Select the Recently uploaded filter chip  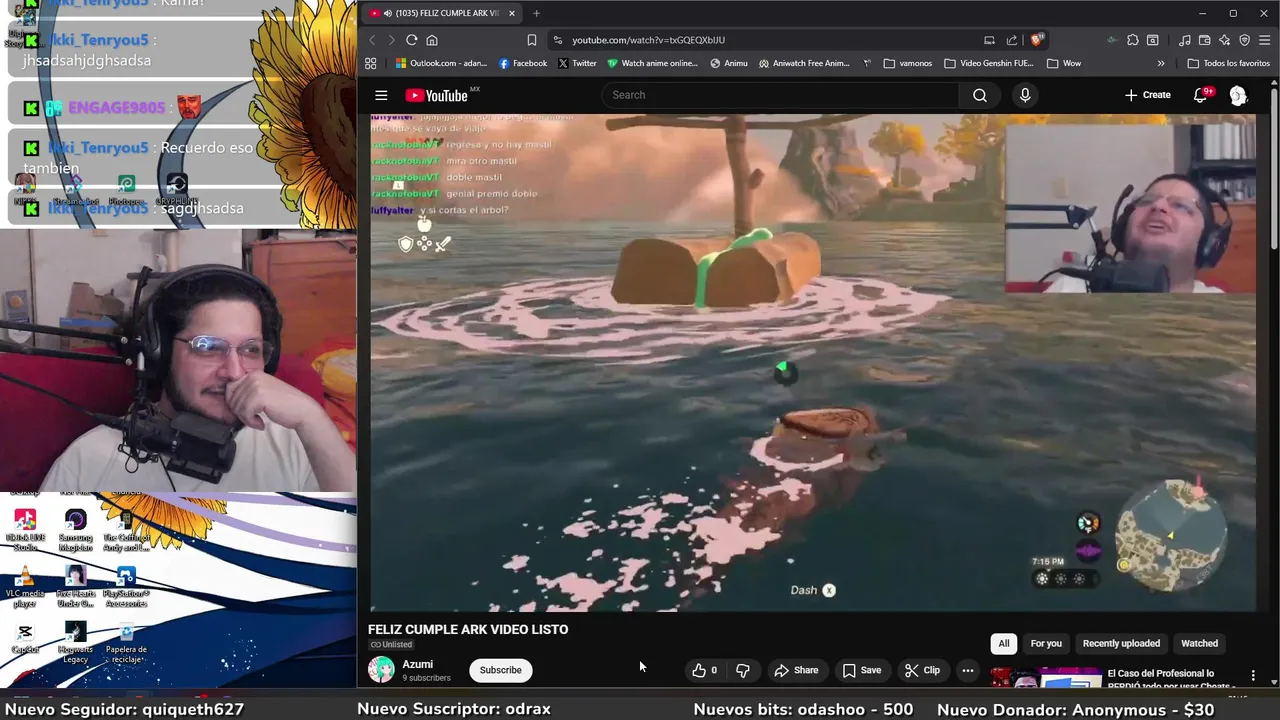1121,643
